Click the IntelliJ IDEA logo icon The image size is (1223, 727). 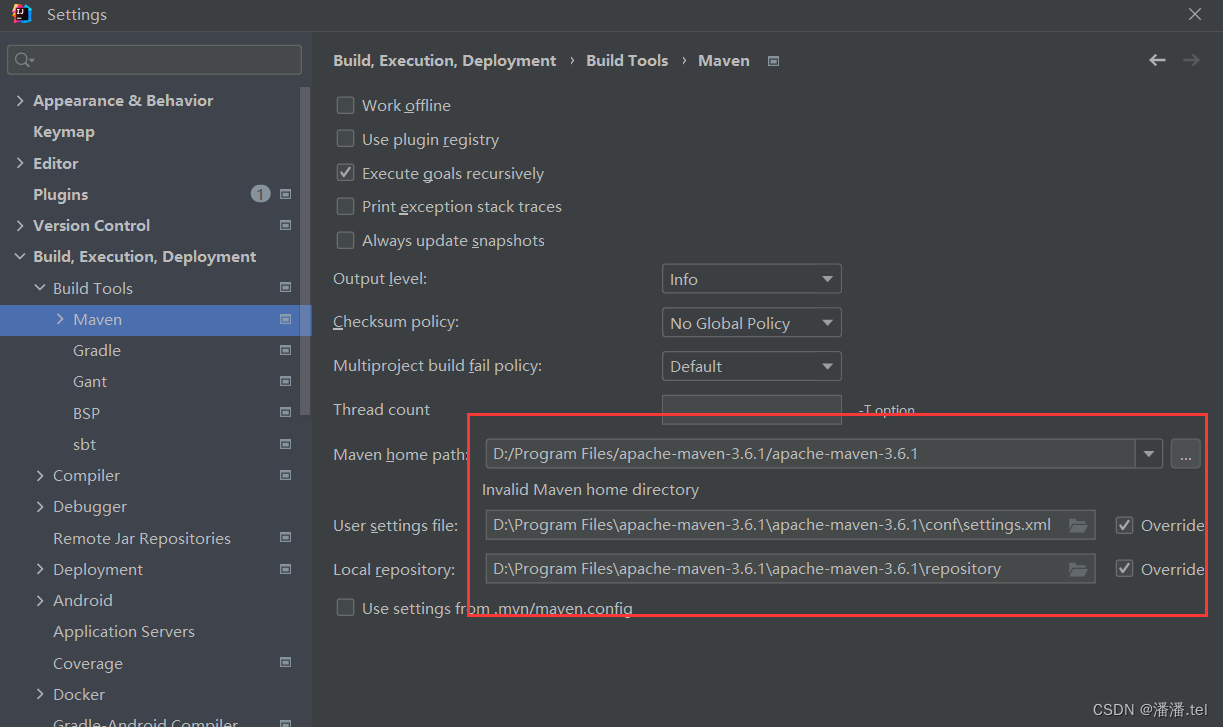click(22, 14)
